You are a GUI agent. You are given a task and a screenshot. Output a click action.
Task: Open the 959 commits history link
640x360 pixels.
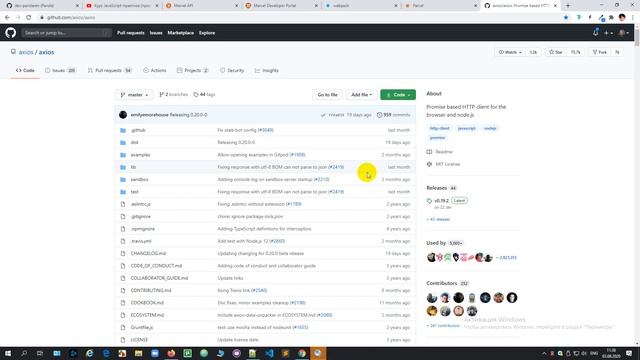click(394, 115)
